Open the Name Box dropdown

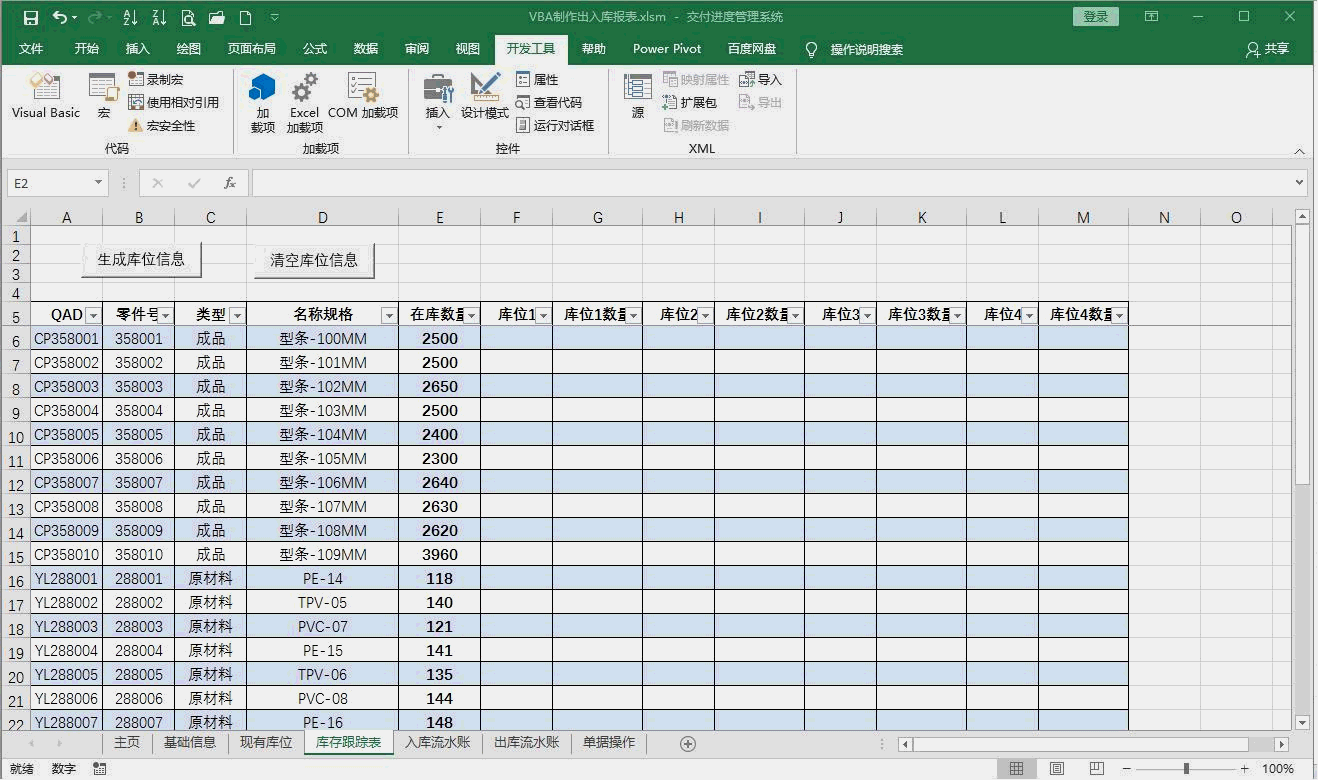point(98,183)
